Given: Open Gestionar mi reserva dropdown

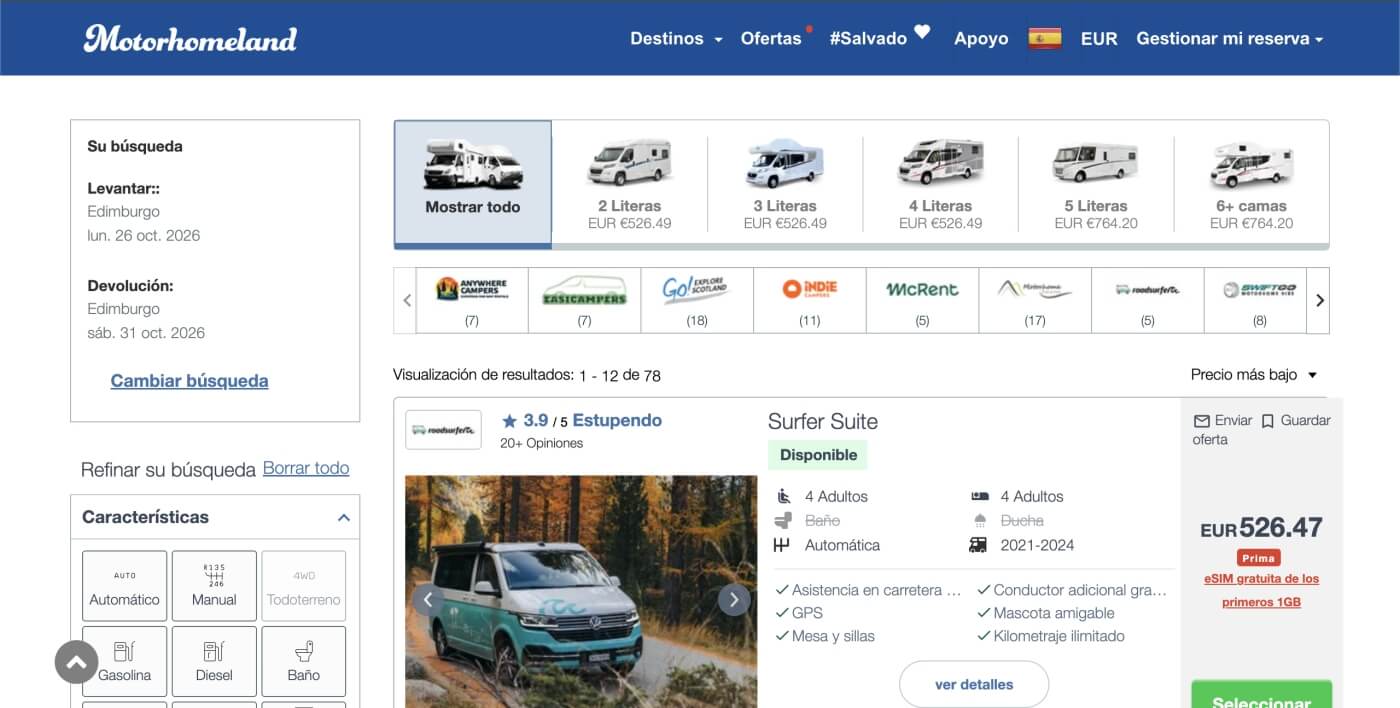Looking at the screenshot, I should (x=1229, y=39).
